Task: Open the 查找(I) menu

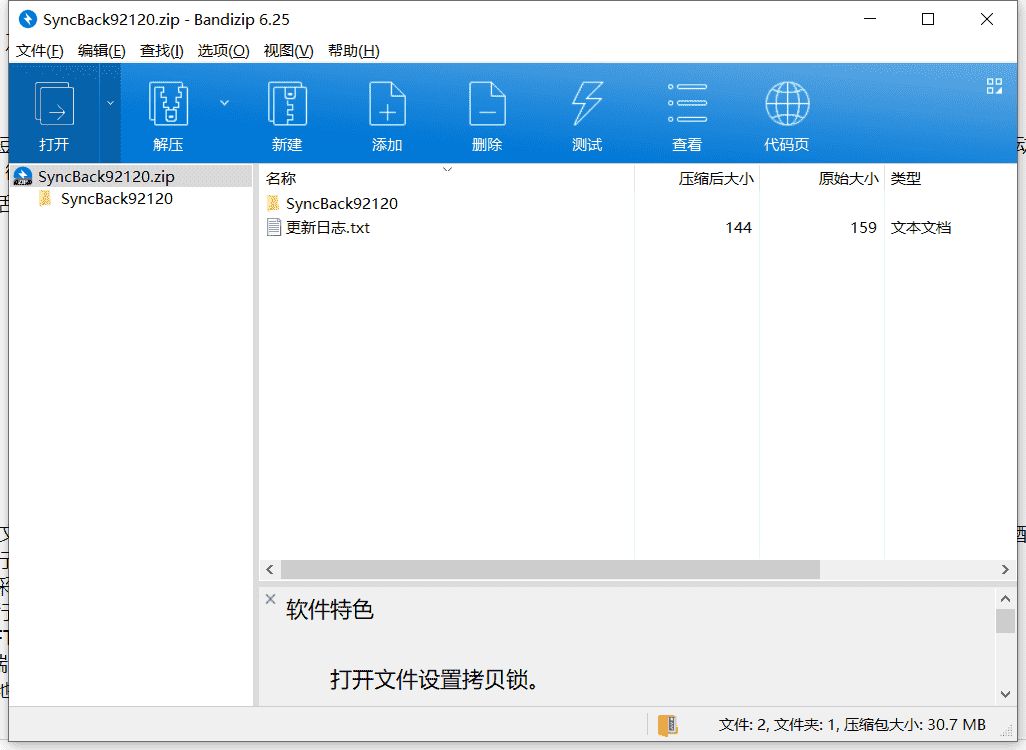Action: click(x=162, y=50)
